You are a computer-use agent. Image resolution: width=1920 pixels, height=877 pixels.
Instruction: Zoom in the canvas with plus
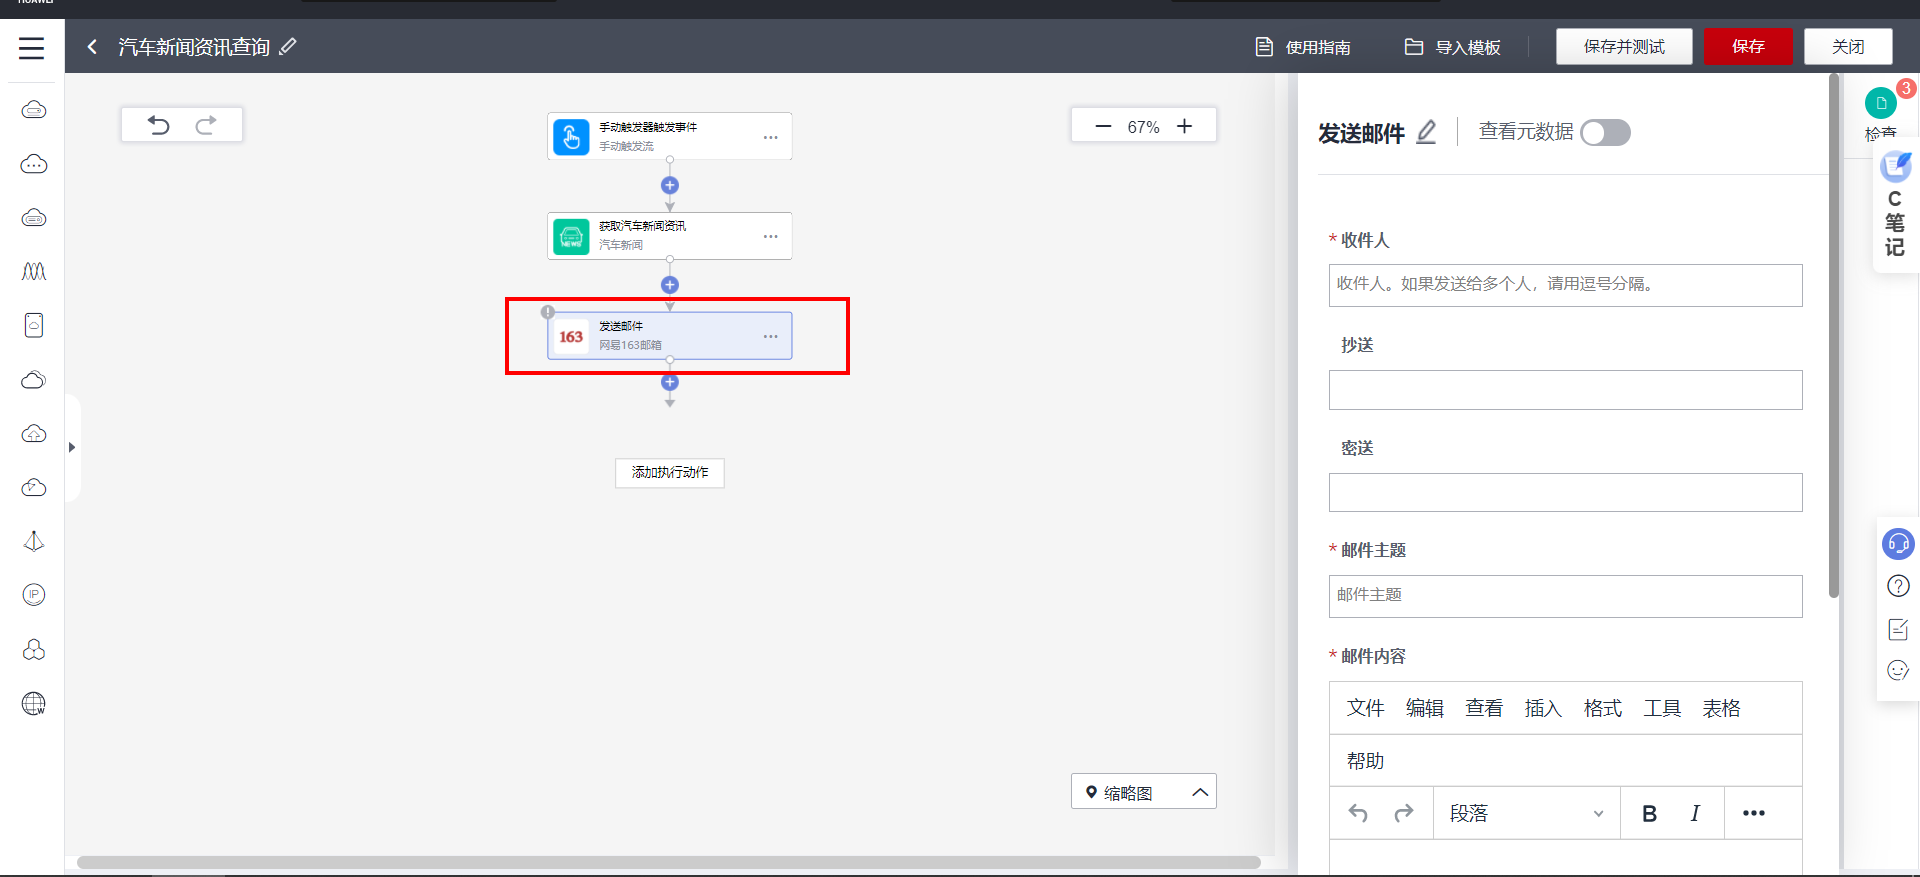click(x=1185, y=126)
